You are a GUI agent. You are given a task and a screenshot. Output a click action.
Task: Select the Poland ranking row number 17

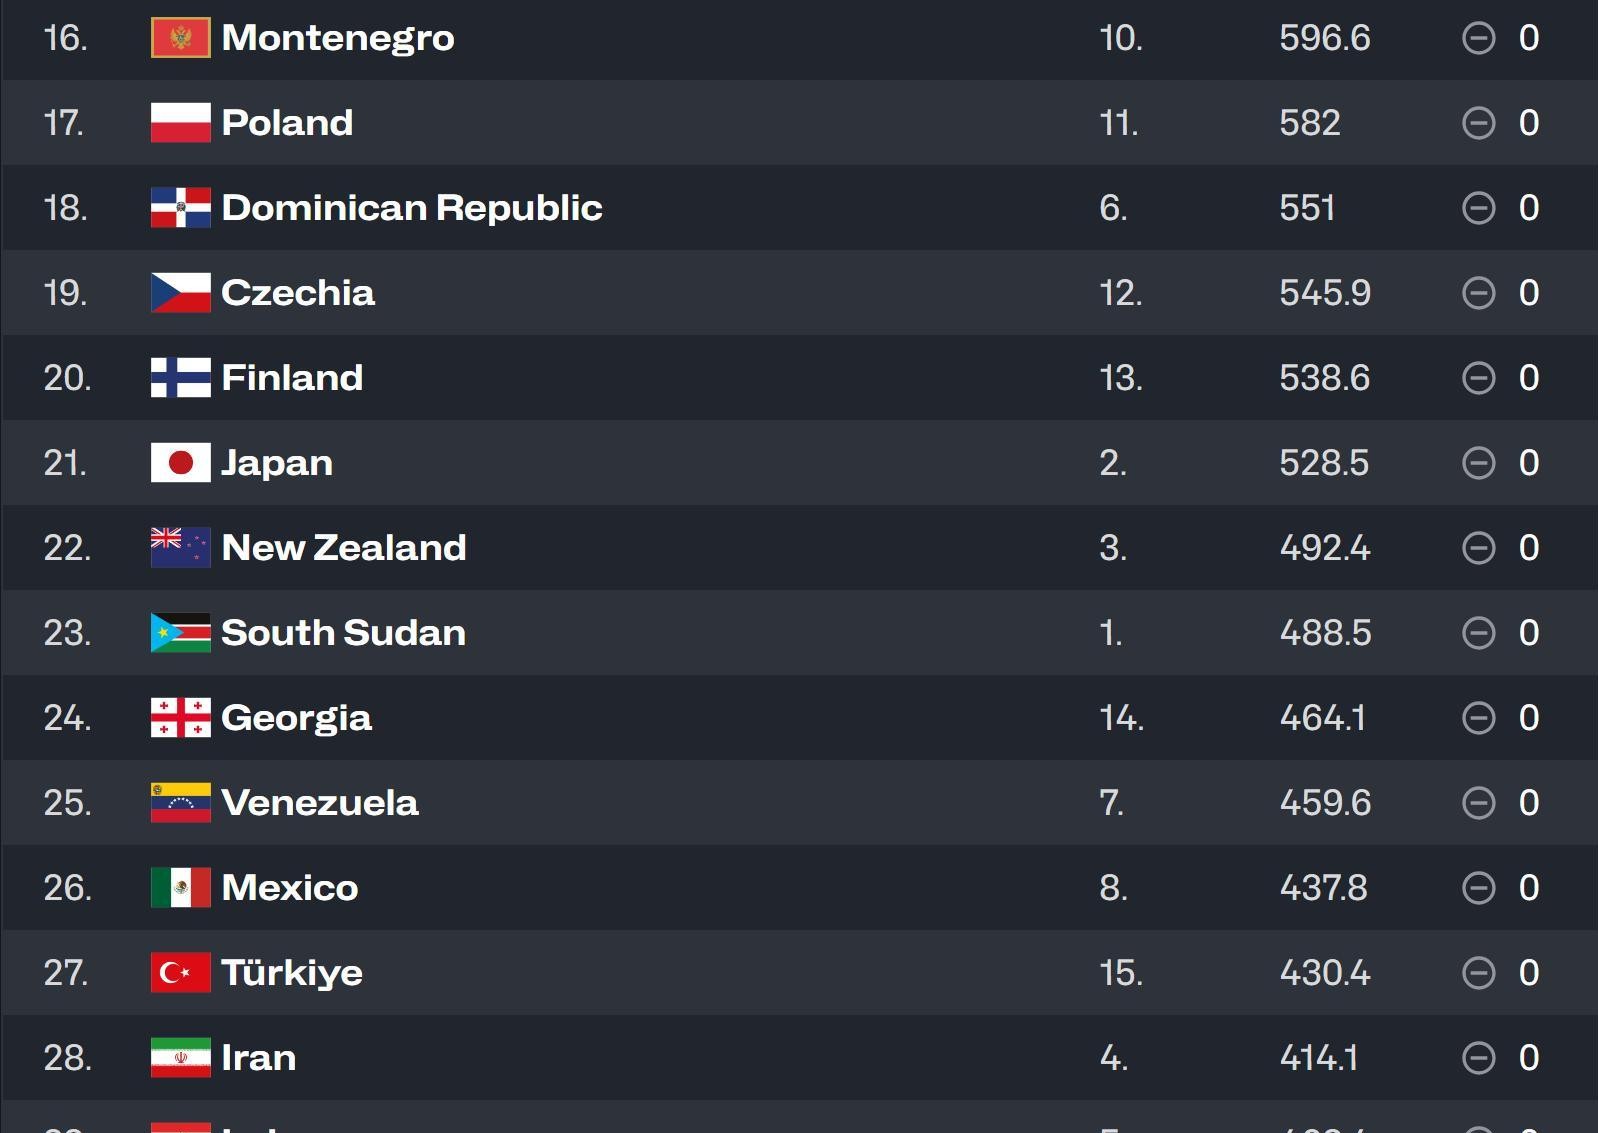point(63,123)
